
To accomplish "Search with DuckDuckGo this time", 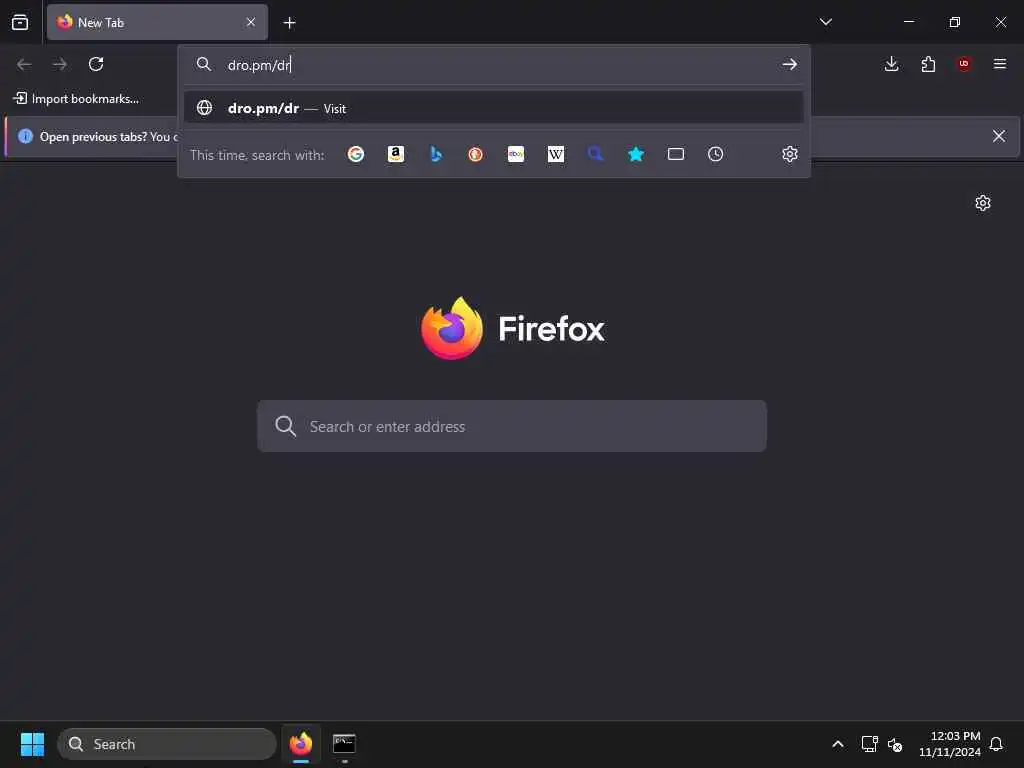I will [x=475, y=154].
